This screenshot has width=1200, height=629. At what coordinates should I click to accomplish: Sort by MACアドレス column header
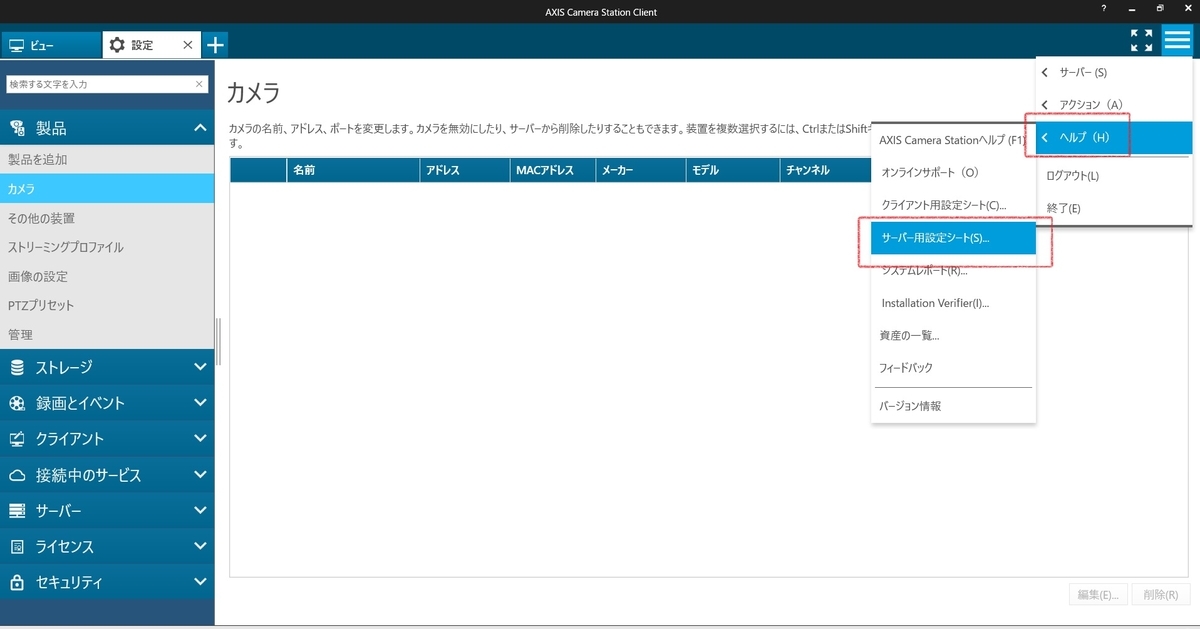point(553,170)
